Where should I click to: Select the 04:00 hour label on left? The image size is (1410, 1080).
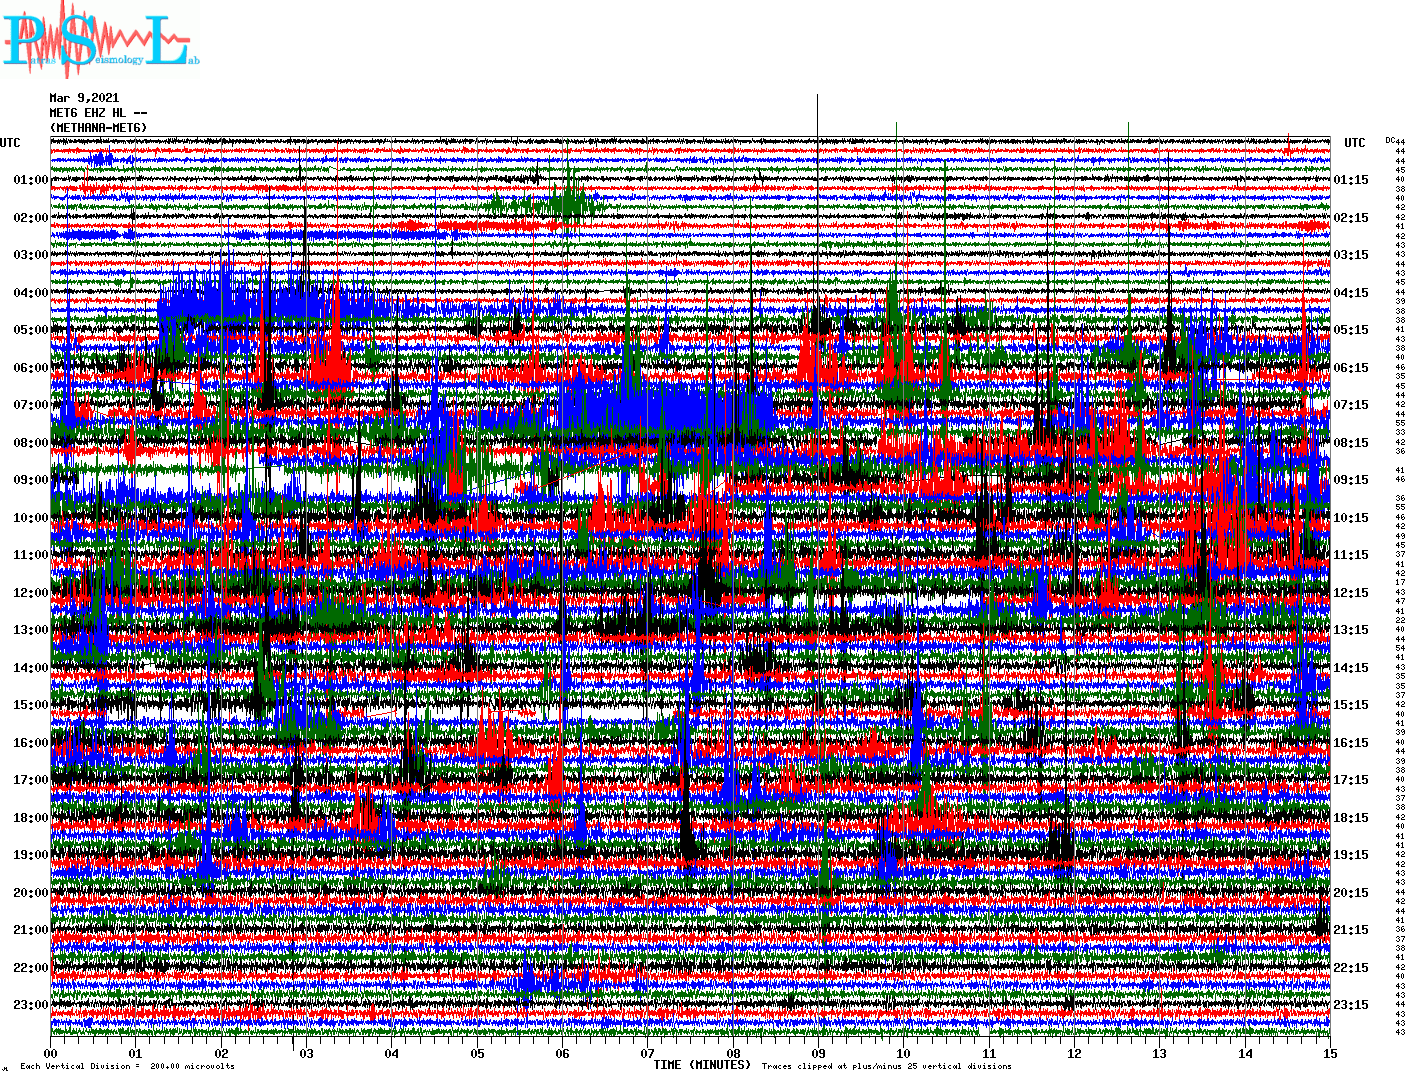[30, 293]
